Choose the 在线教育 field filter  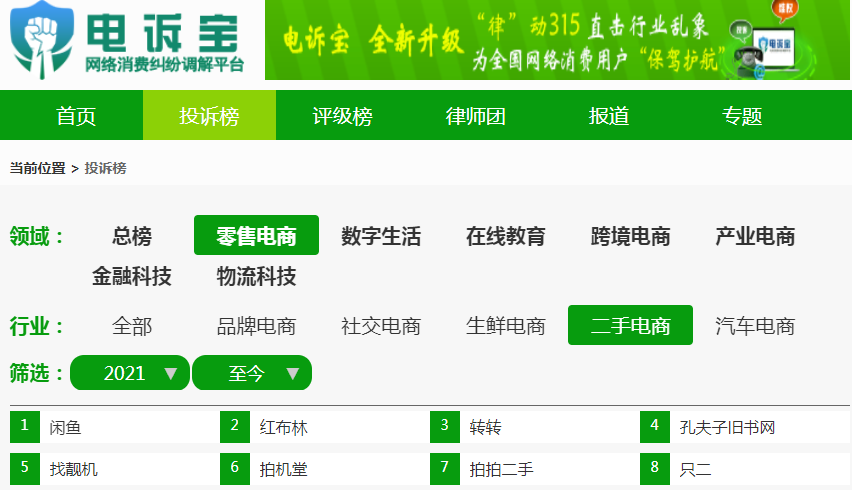point(505,236)
